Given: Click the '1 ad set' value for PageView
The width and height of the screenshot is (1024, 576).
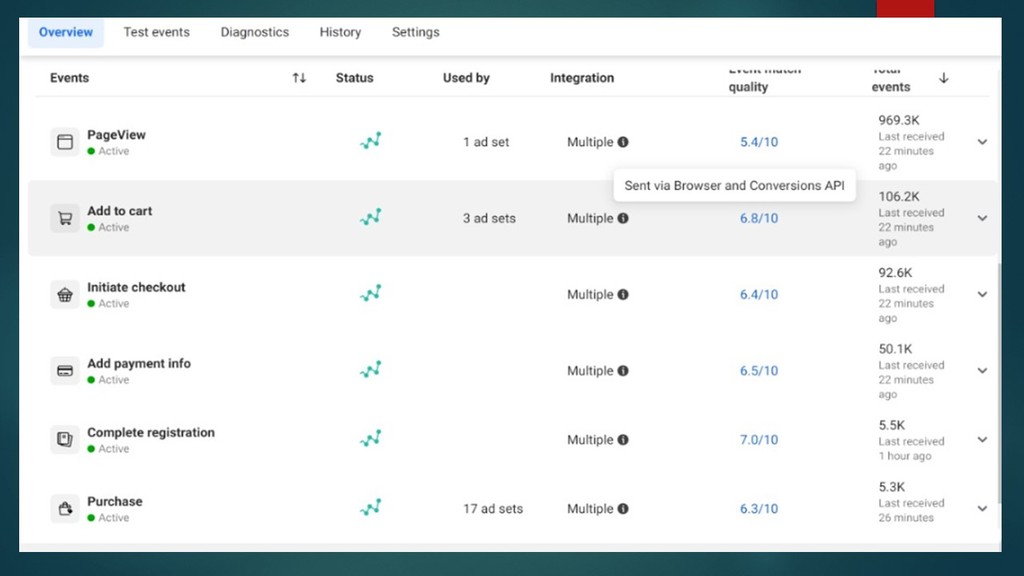Looking at the screenshot, I should (x=486, y=142).
